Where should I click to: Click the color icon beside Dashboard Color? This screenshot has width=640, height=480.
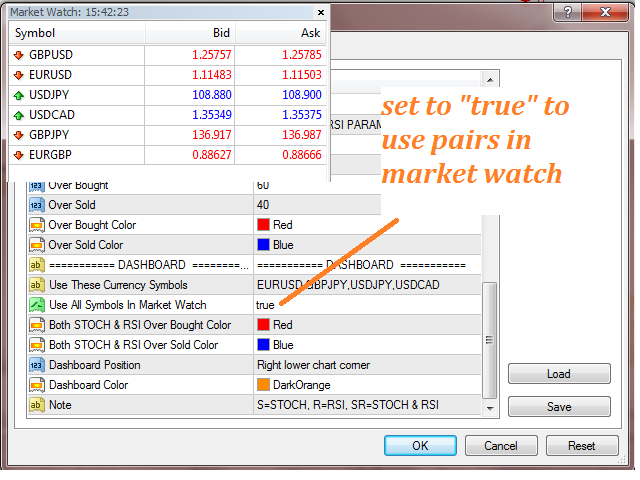click(36, 385)
